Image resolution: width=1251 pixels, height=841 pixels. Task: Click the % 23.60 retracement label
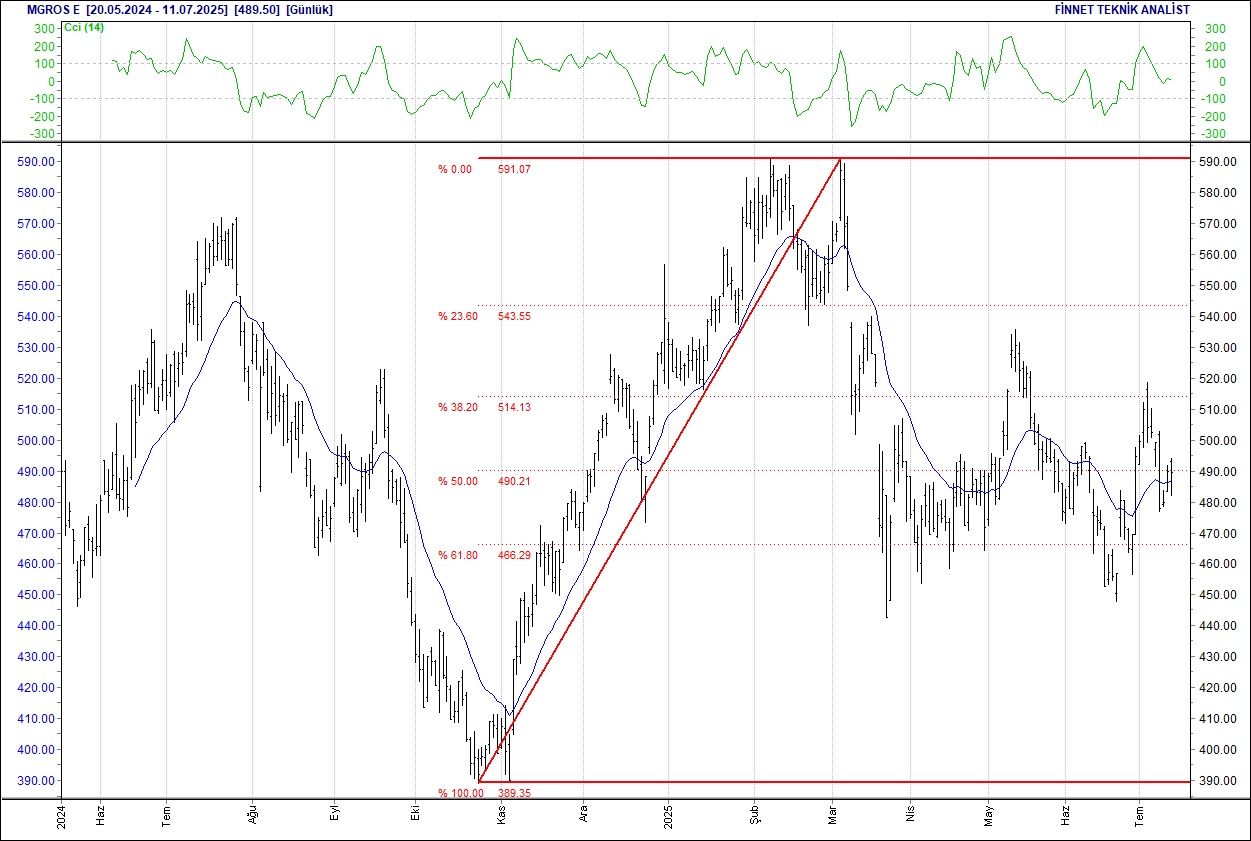click(x=457, y=316)
